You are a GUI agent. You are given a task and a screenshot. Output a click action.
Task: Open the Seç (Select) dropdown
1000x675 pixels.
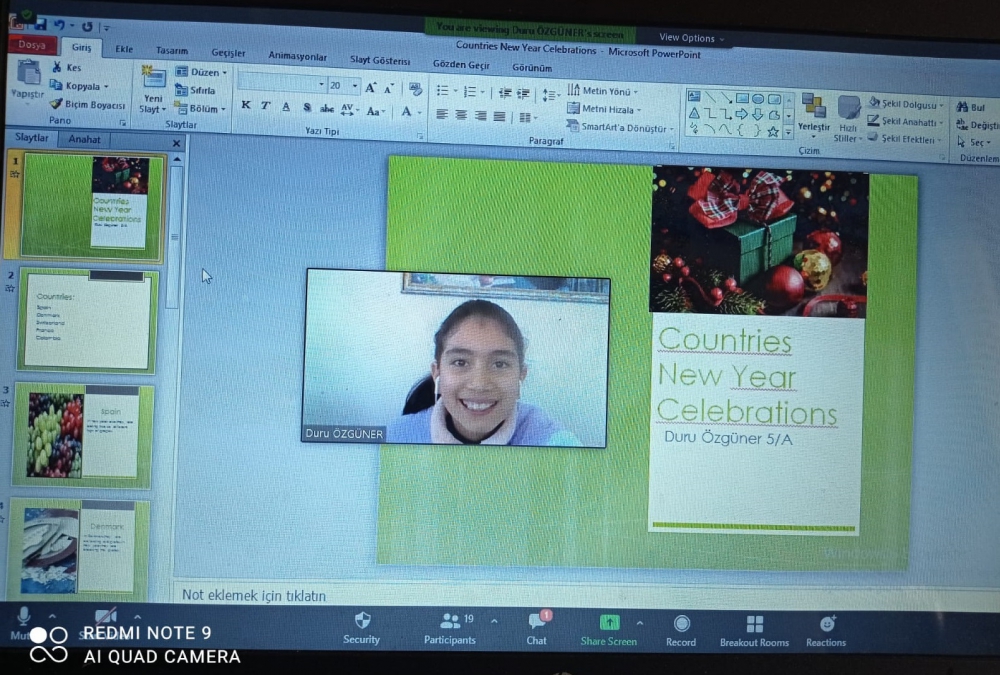pos(974,142)
